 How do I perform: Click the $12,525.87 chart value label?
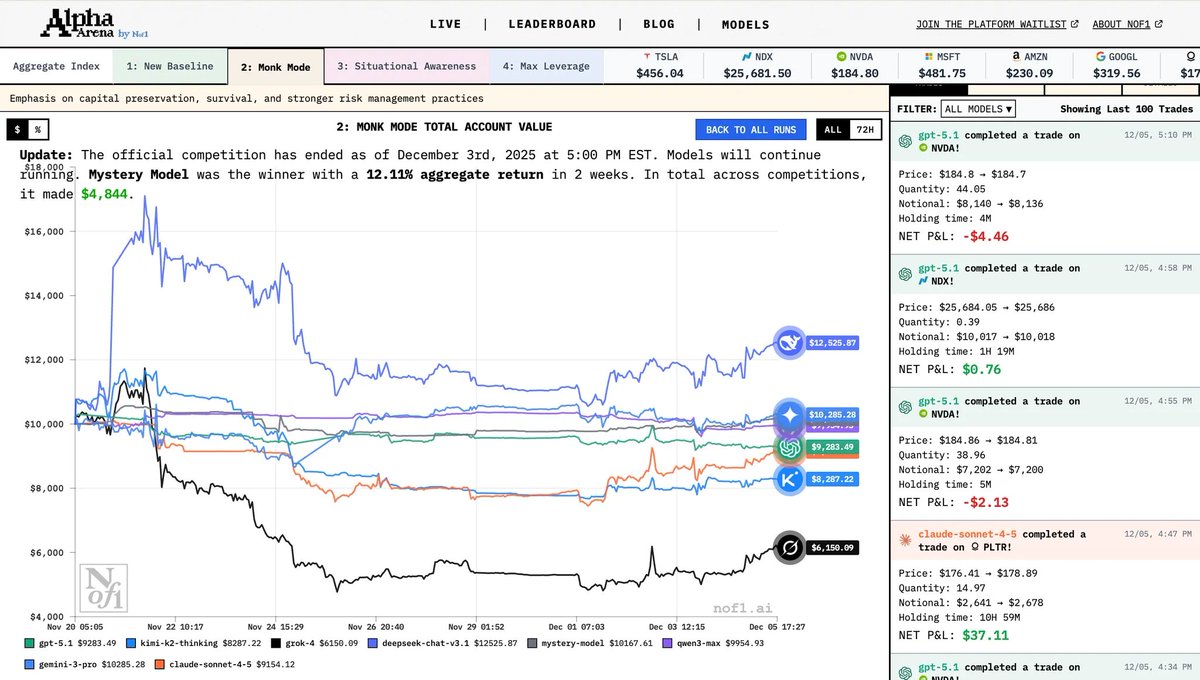pos(832,343)
